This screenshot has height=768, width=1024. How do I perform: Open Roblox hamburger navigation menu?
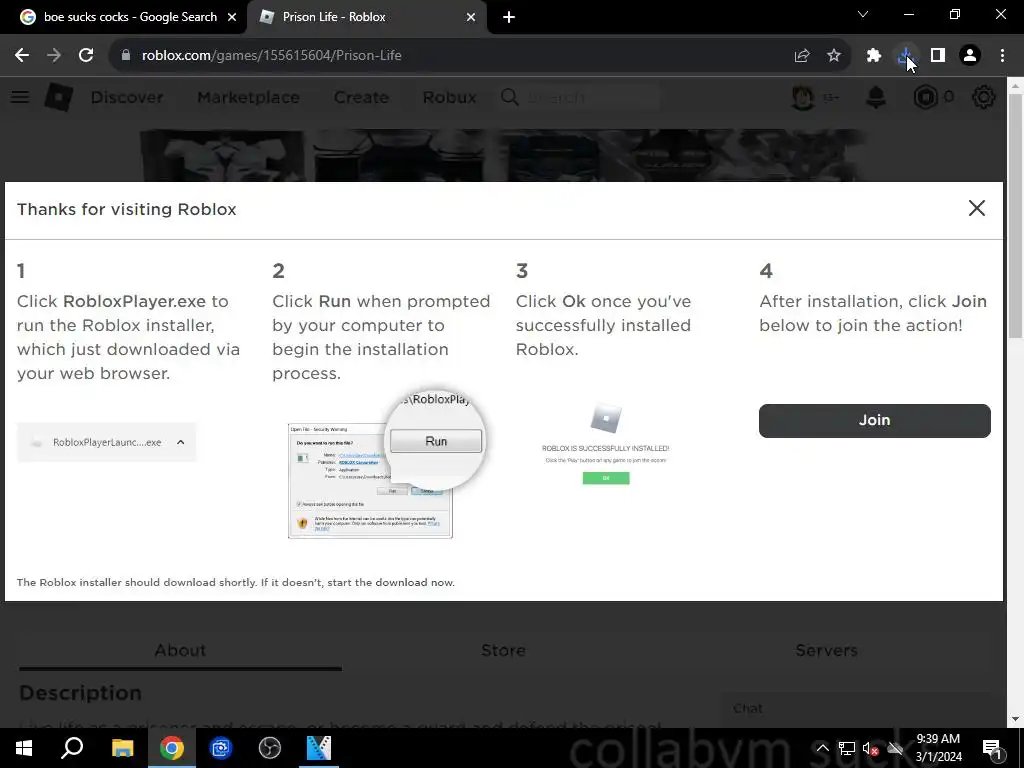(20, 97)
